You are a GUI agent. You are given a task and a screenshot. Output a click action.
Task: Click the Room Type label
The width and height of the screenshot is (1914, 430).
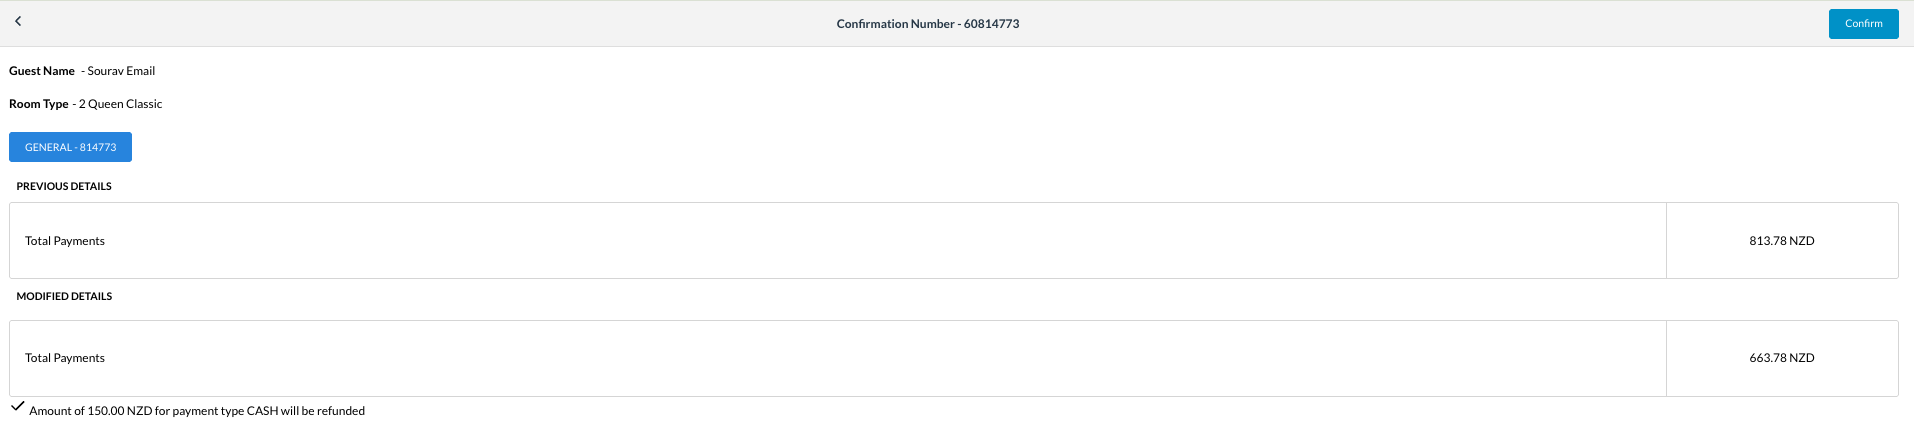click(39, 104)
